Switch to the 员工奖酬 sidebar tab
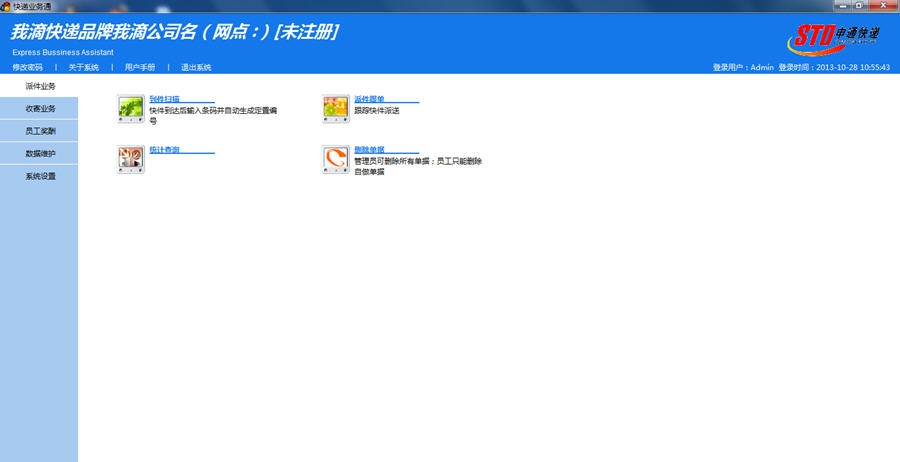The image size is (900, 462). click(39, 131)
